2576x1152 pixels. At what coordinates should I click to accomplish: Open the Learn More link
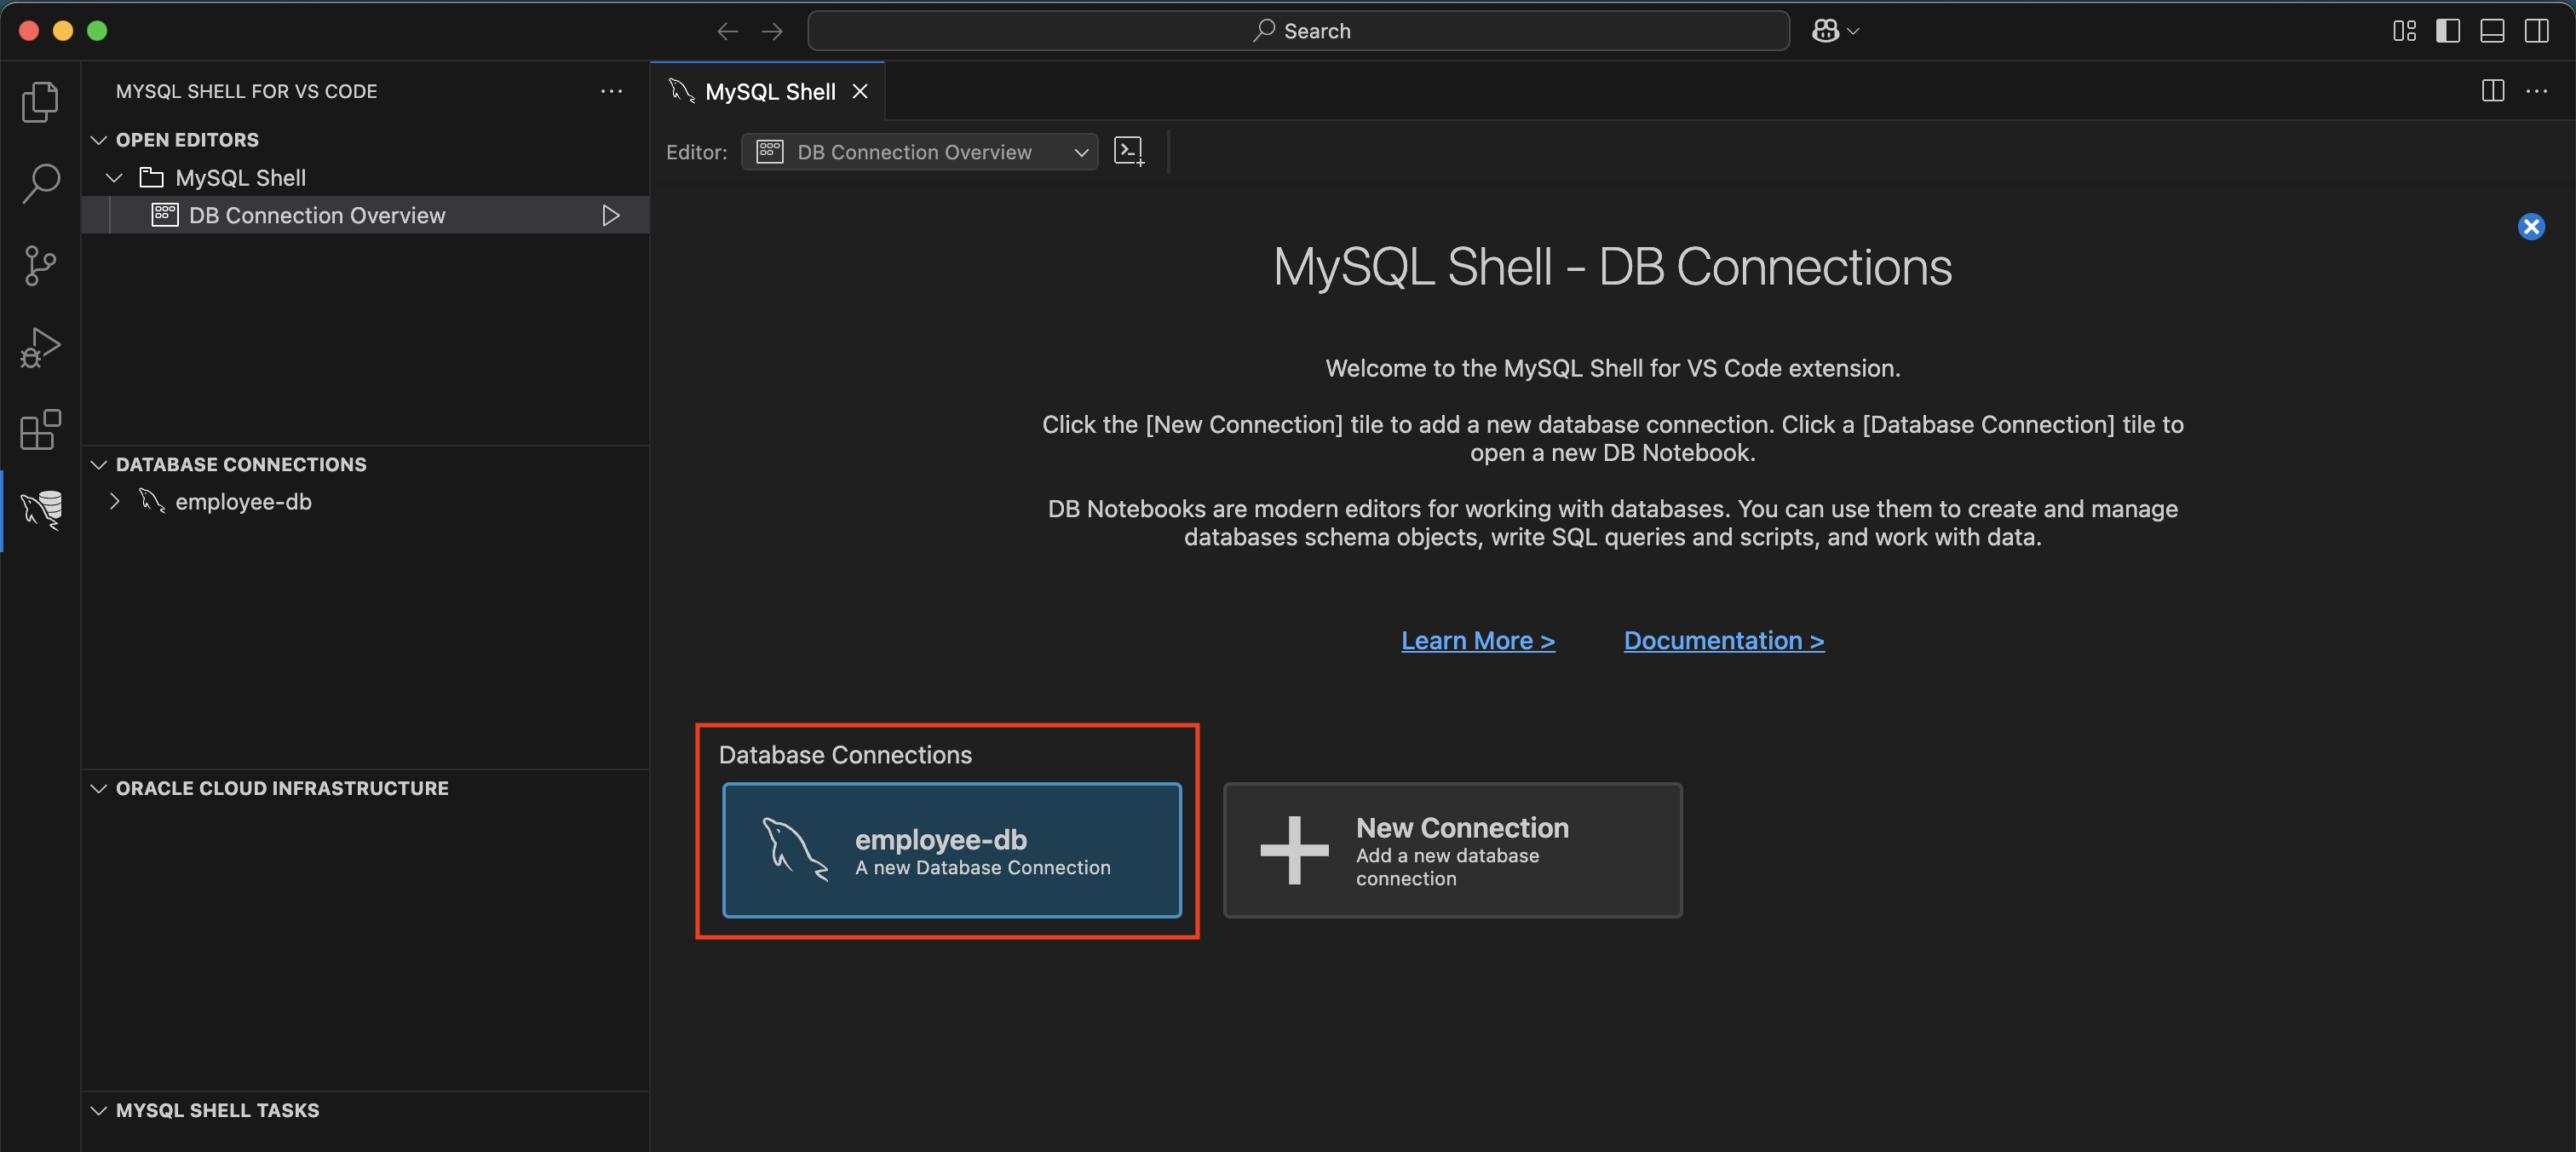pos(1477,641)
